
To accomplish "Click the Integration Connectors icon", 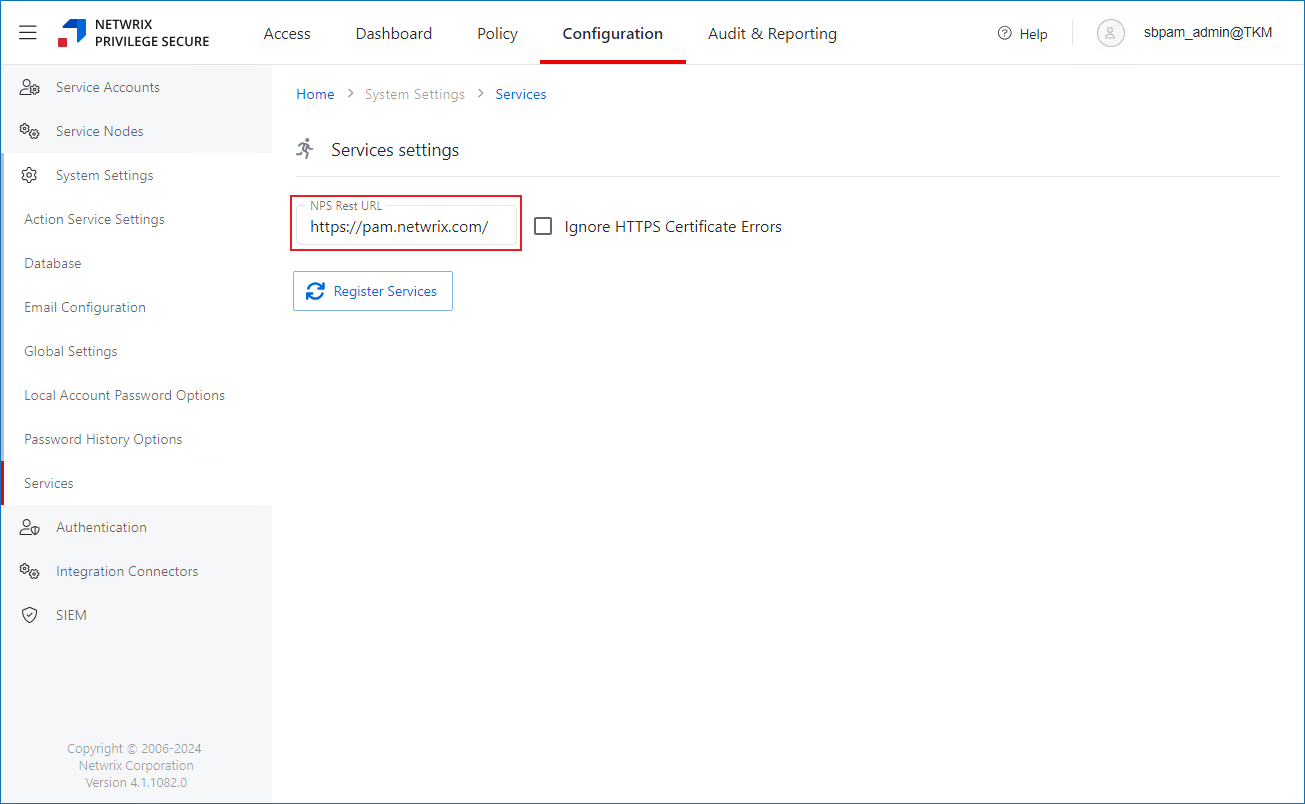I will click(29, 571).
